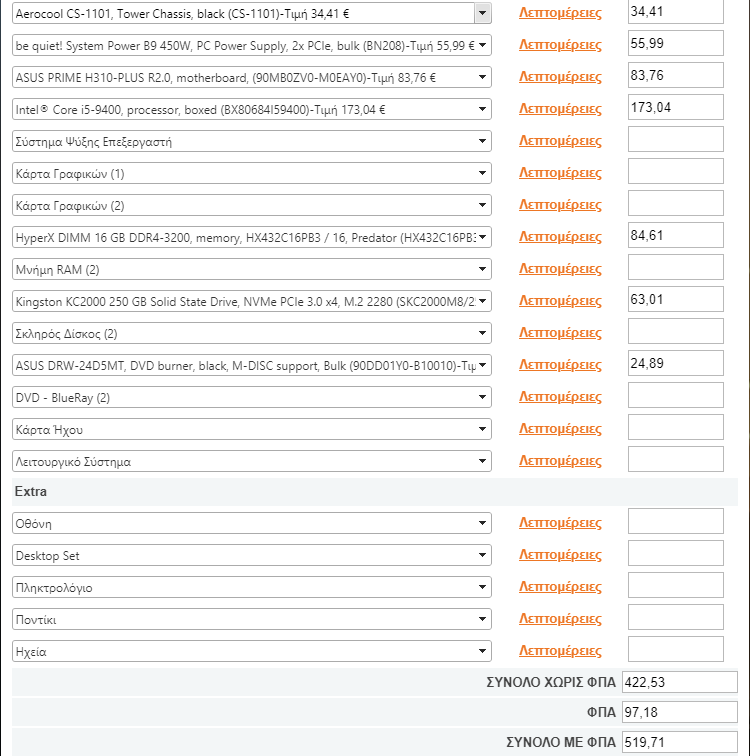Open the HyperX DIMM 16 GB memory dropdown

point(252,237)
